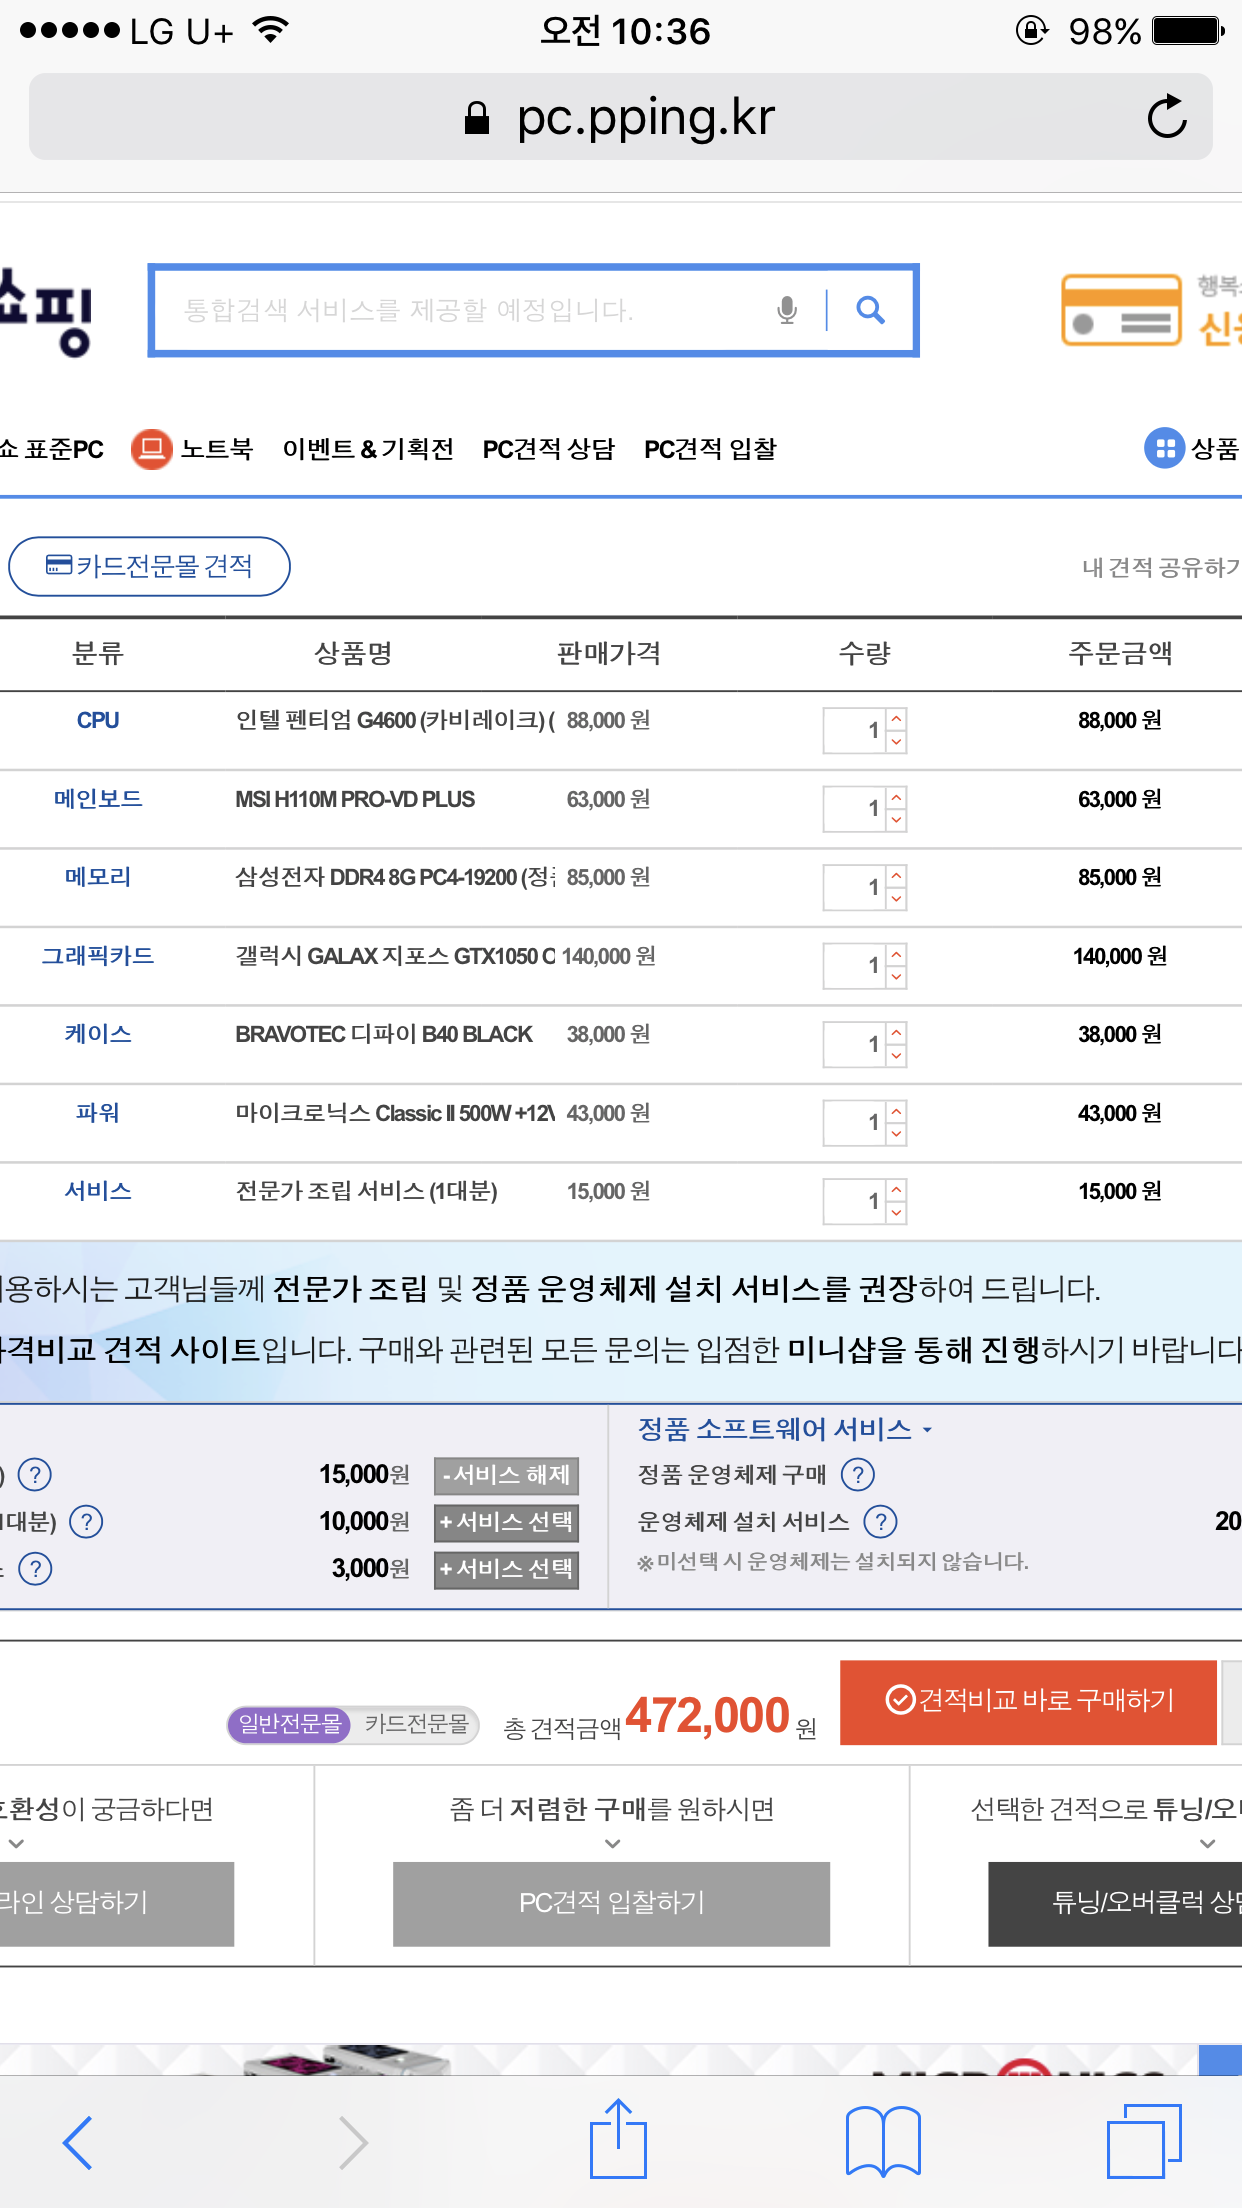This screenshot has width=1242, height=2208.
Task: Open the 이벤트 & 기획전 menu
Action: (x=368, y=449)
